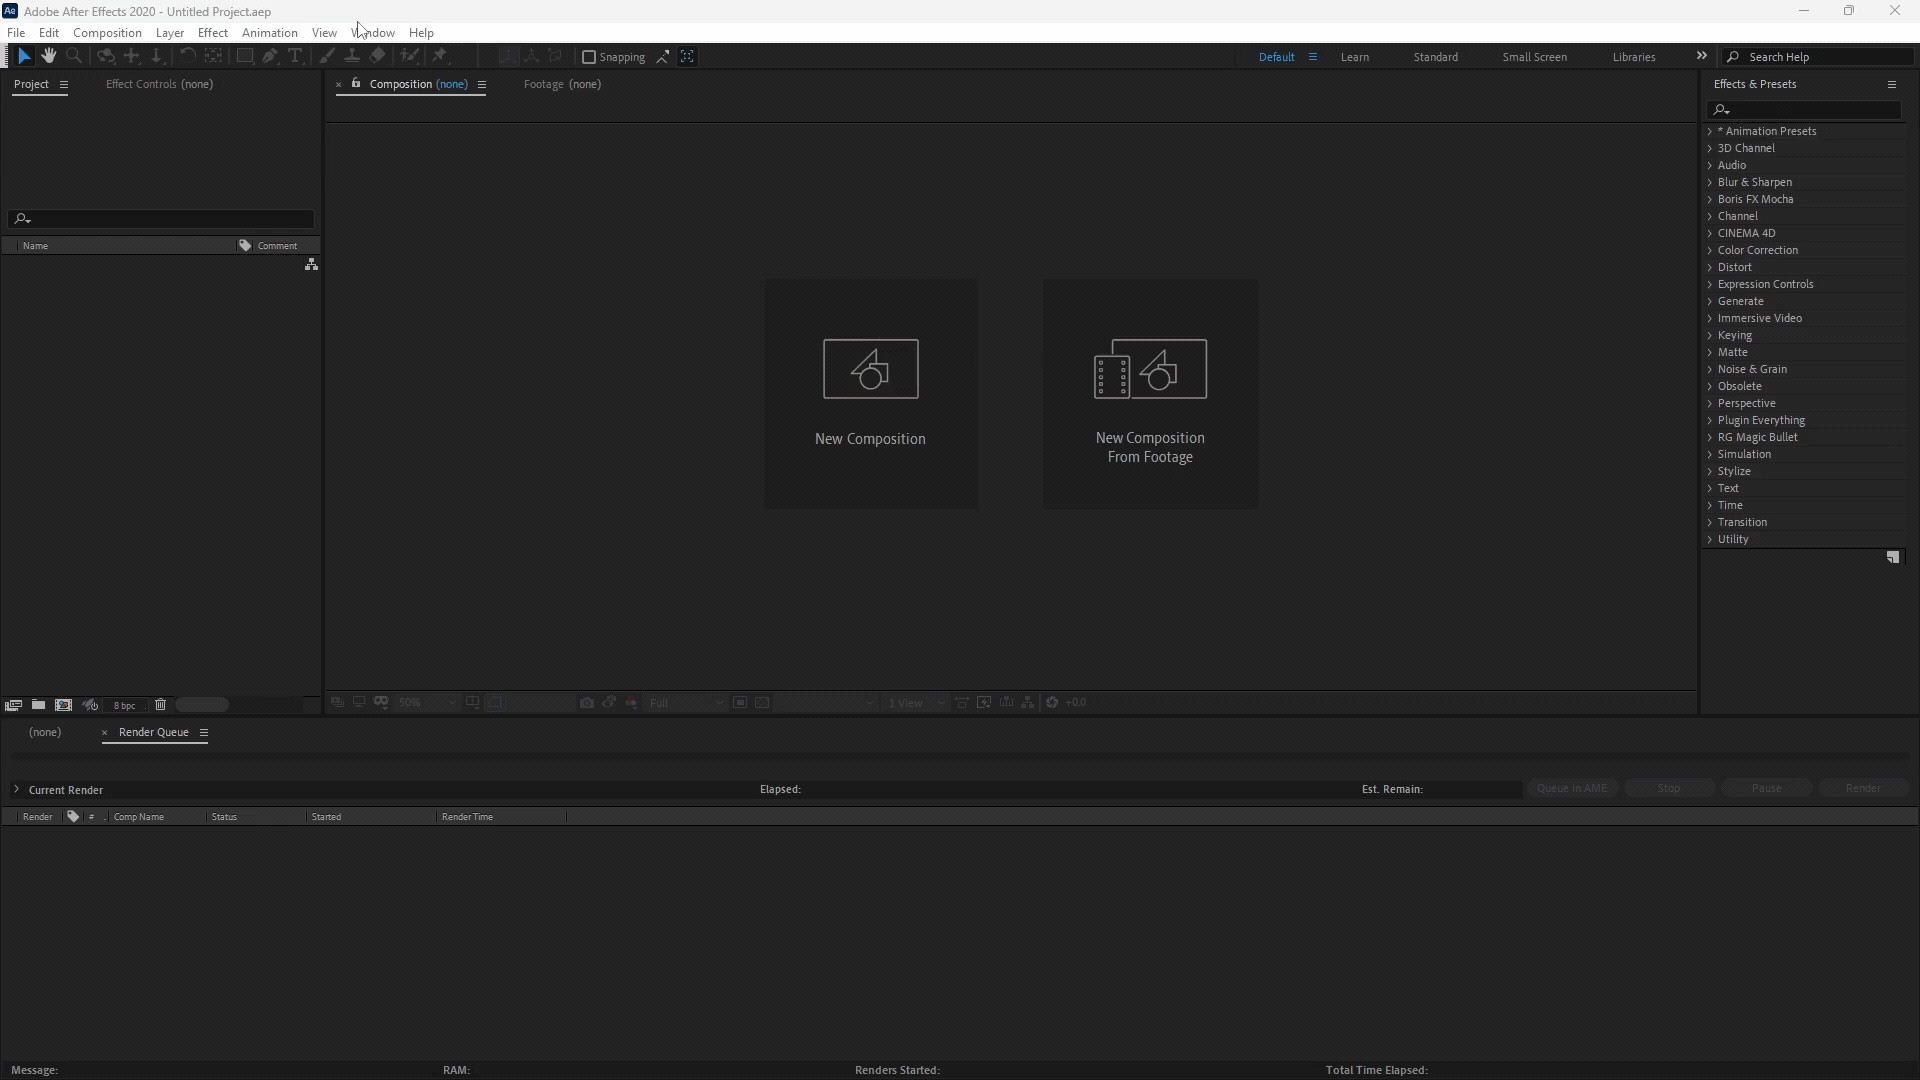Click the Interpret Footage icon in Project panel
This screenshot has width=1920, height=1080.
13,705
